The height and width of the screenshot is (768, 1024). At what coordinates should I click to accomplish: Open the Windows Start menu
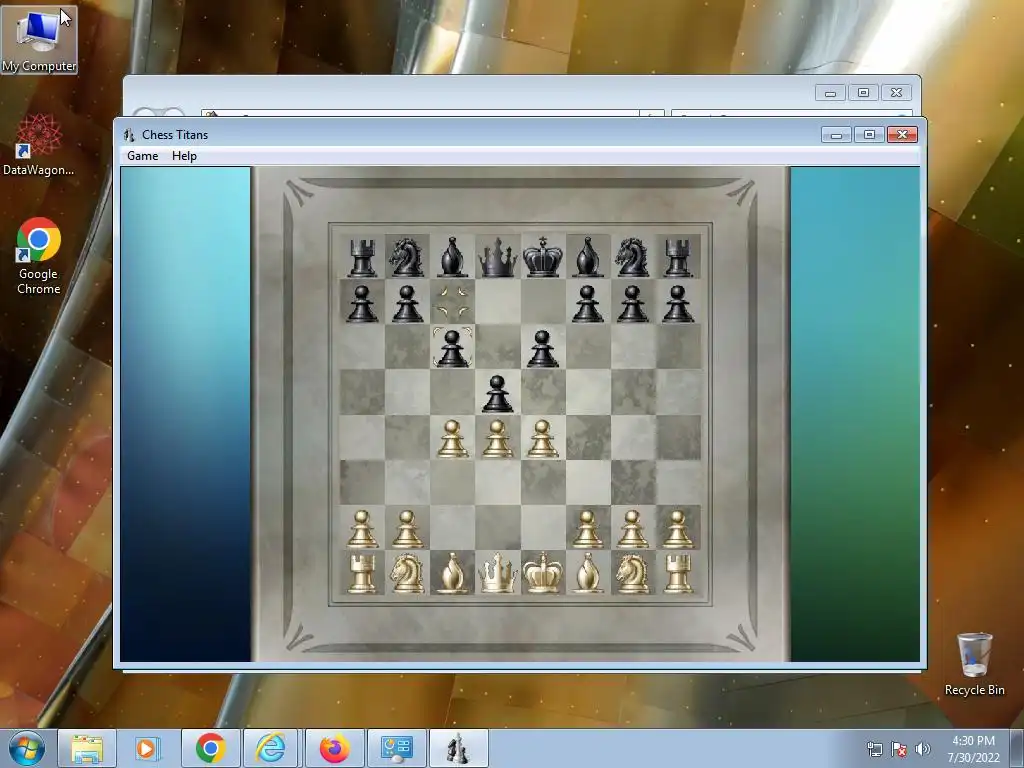click(x=27, y=748)
